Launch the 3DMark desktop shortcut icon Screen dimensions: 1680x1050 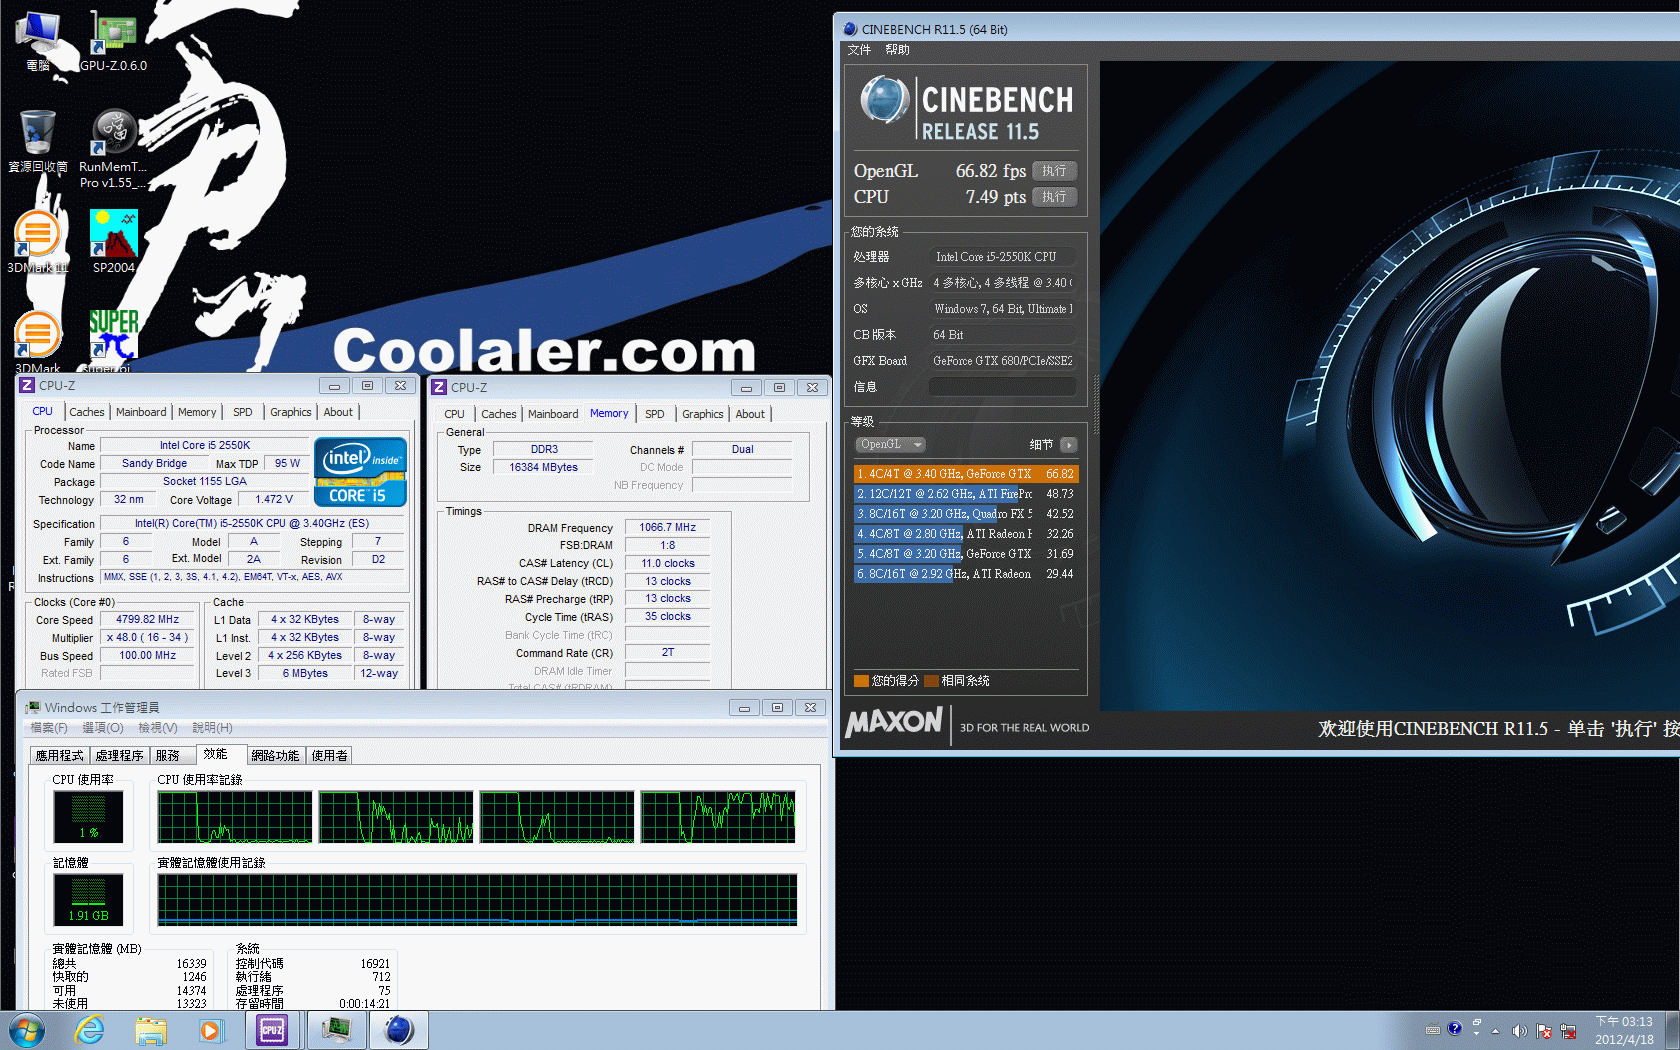[38, 340]
